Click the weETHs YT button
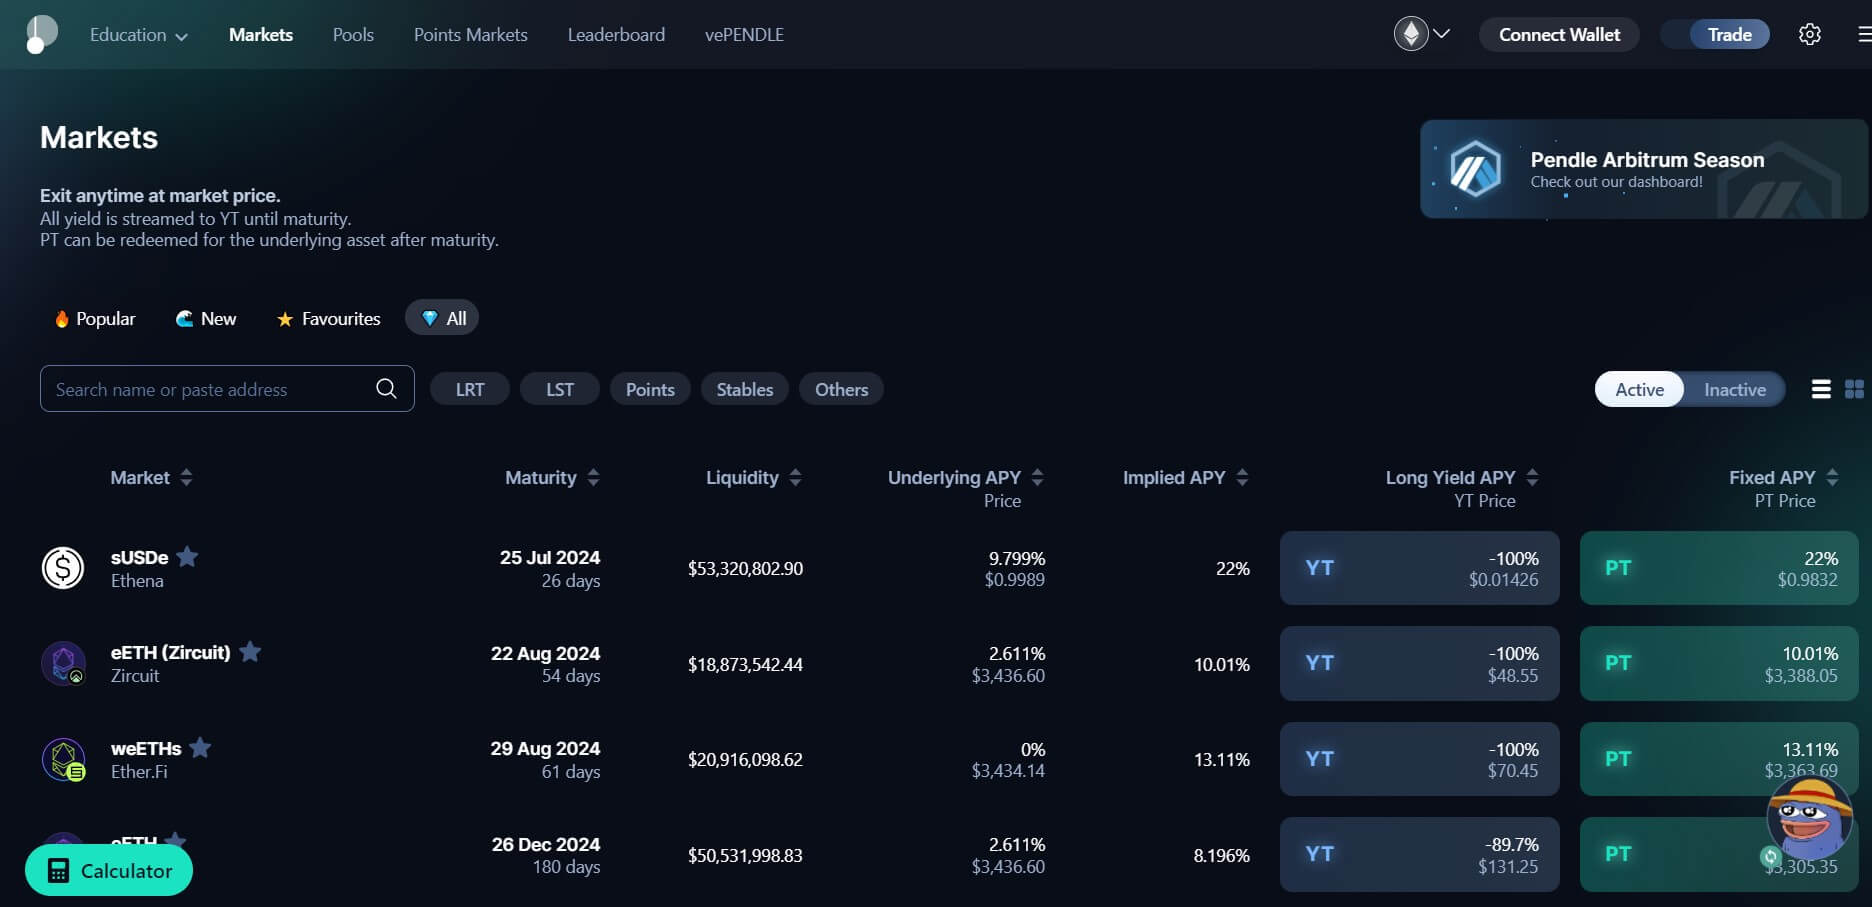 pos(1419,759)
